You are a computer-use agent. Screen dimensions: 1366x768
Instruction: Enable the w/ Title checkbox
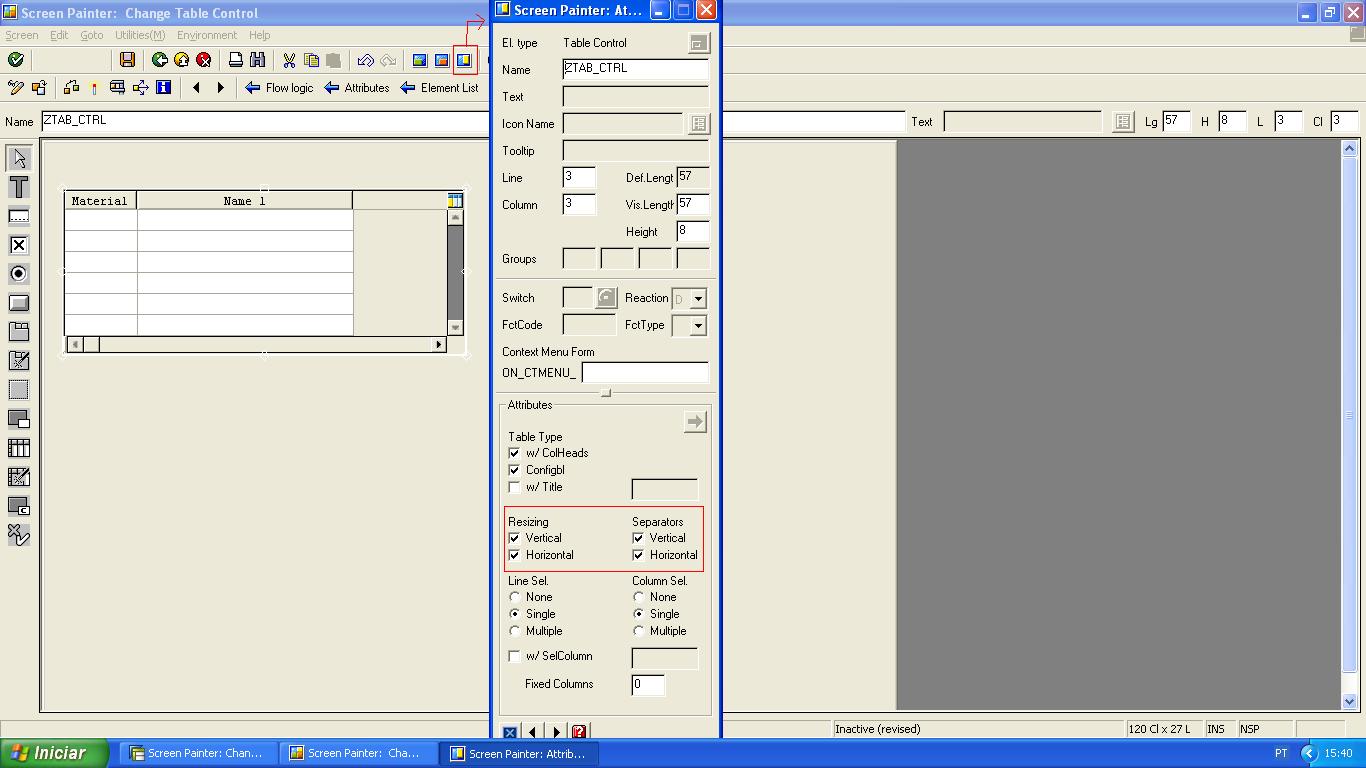514,487
